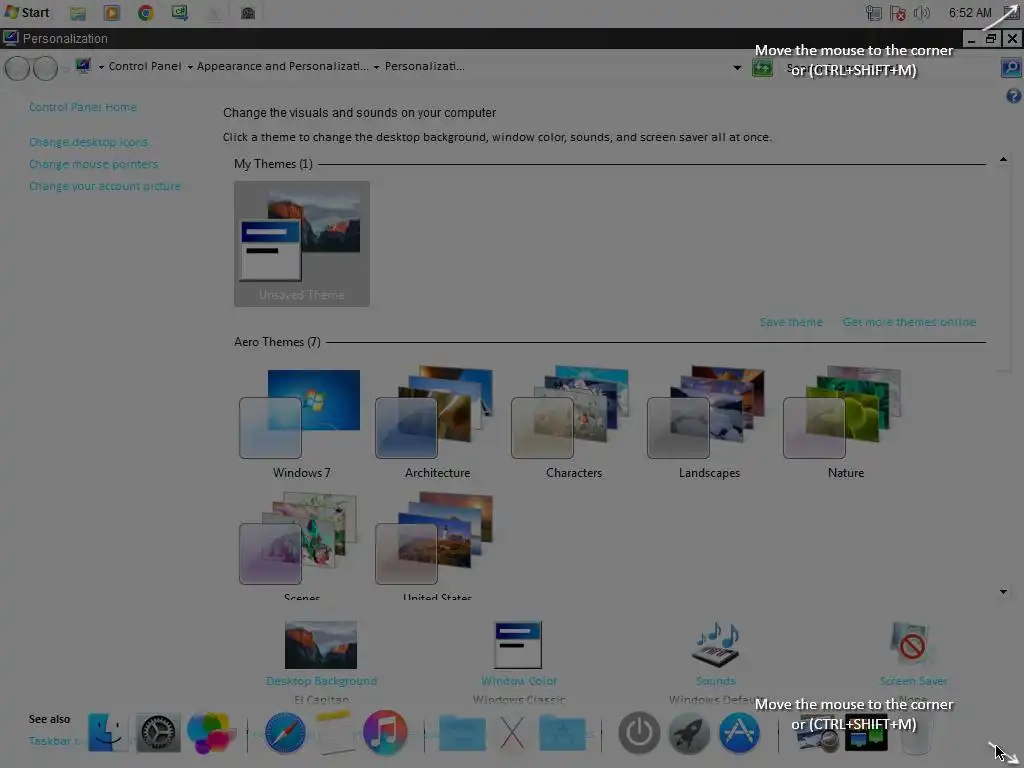
Task: Launch Safari compass from the dock
Action: pyautogui.click(x=285, y=733)
